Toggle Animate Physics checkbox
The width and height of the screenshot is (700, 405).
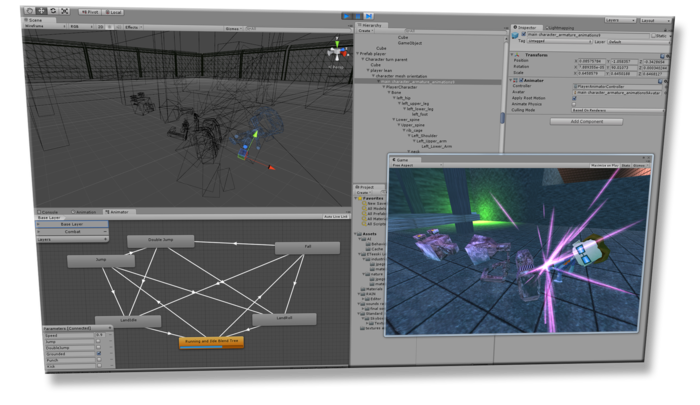[x=574, y=104]
